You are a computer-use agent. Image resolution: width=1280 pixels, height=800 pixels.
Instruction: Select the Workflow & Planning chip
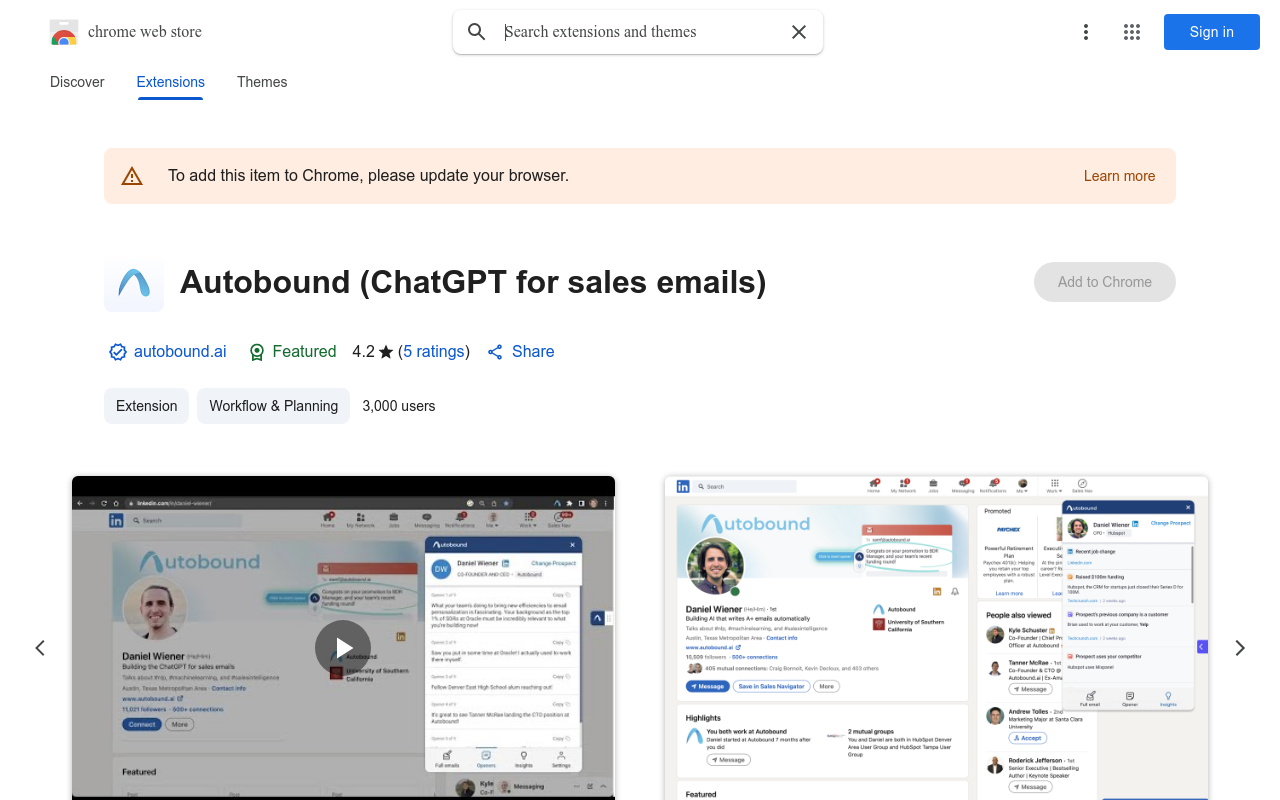(274, 406)
